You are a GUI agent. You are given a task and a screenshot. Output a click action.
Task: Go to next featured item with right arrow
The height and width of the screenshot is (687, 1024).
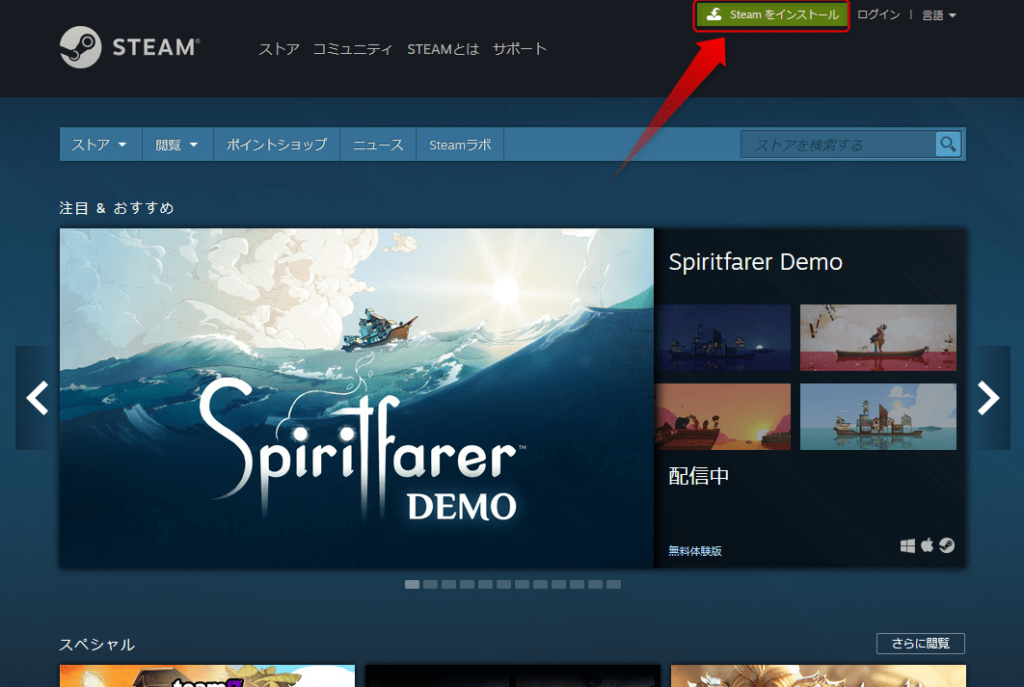click(988, 398)
